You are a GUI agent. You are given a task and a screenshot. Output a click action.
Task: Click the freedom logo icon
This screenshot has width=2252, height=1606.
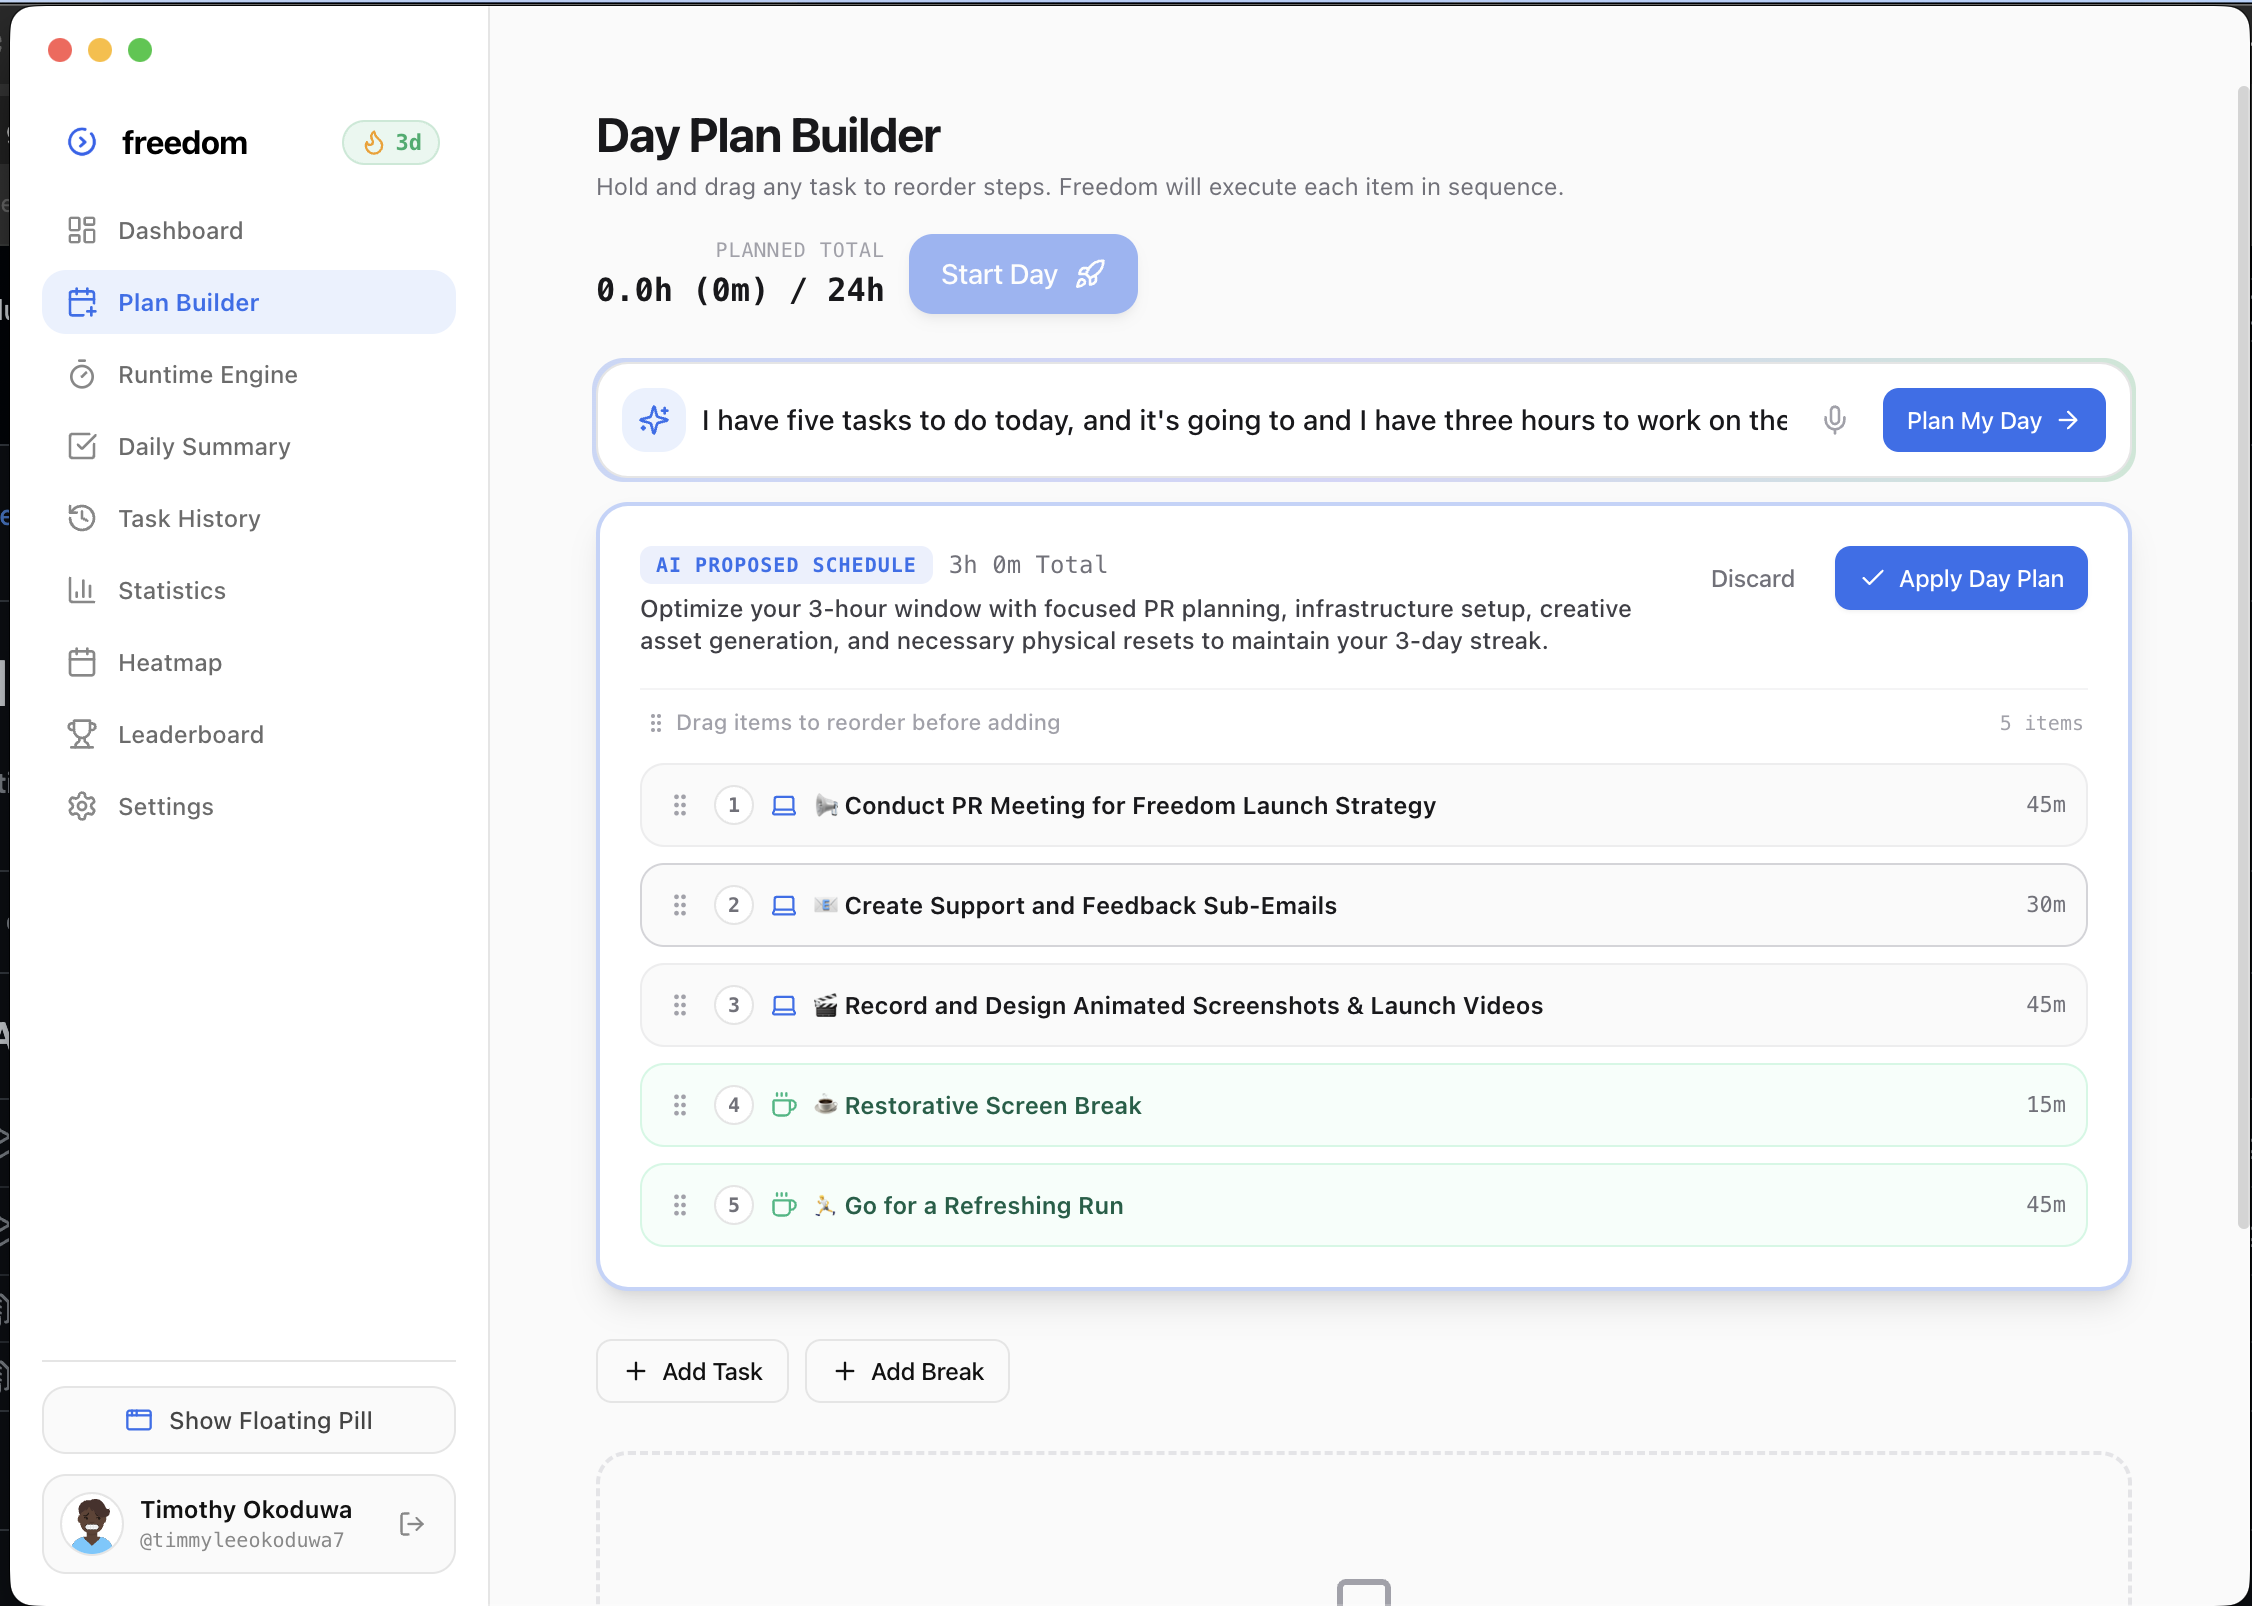point(82,142)
